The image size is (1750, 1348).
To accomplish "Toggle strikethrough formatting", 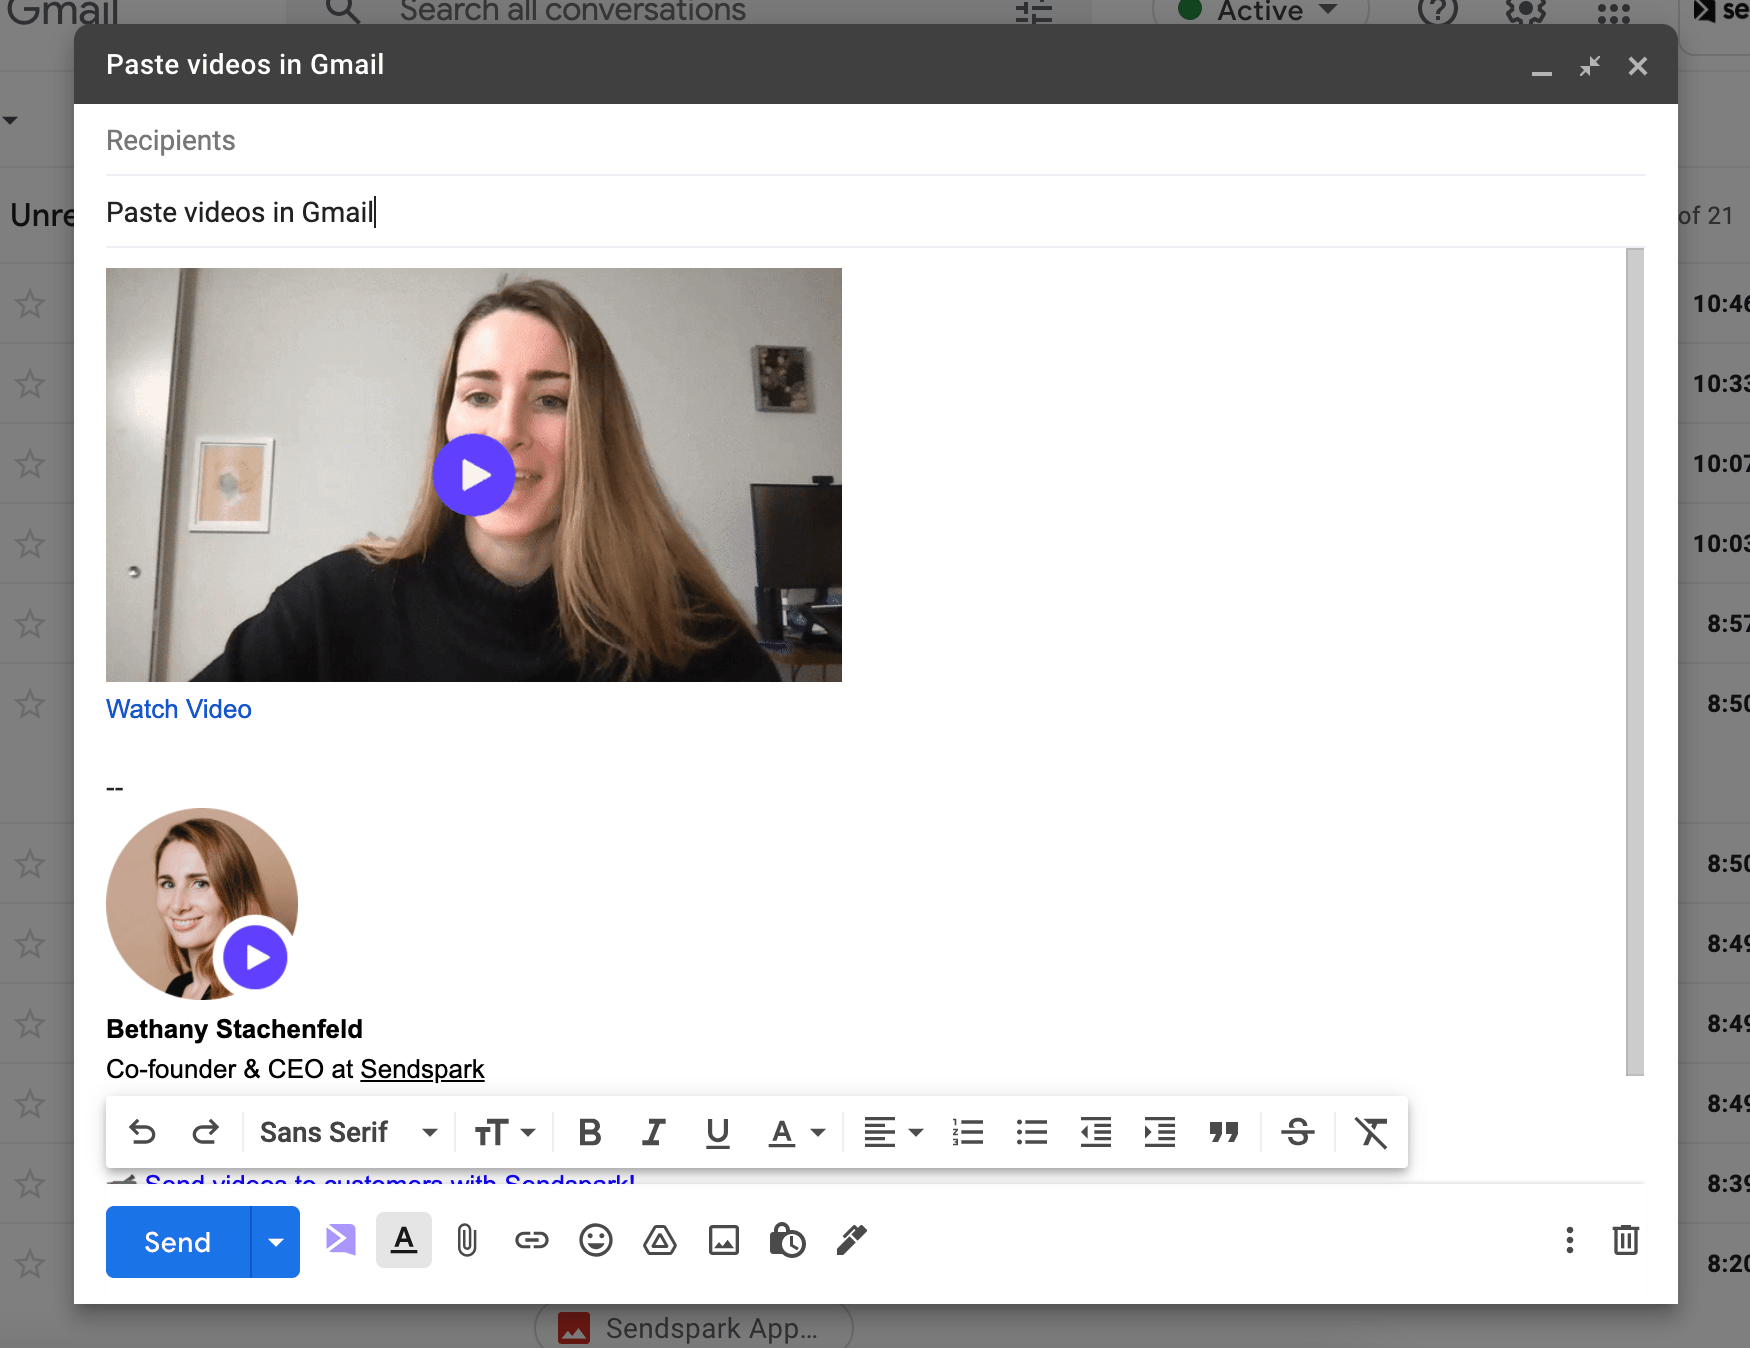I will [x=1298, y=1132].
